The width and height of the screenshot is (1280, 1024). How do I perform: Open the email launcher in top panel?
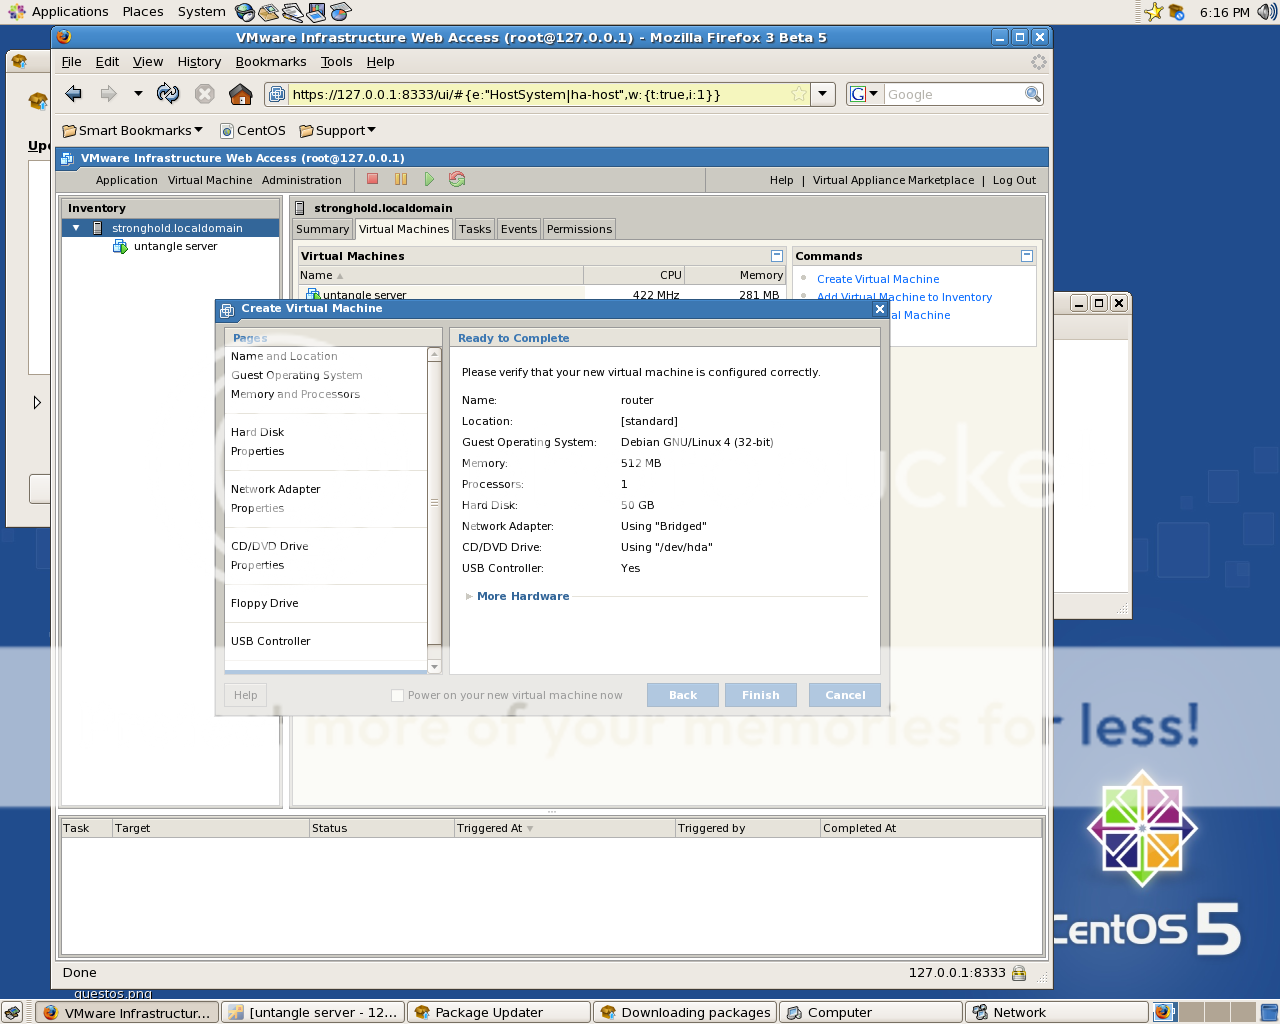pos(268,12)
